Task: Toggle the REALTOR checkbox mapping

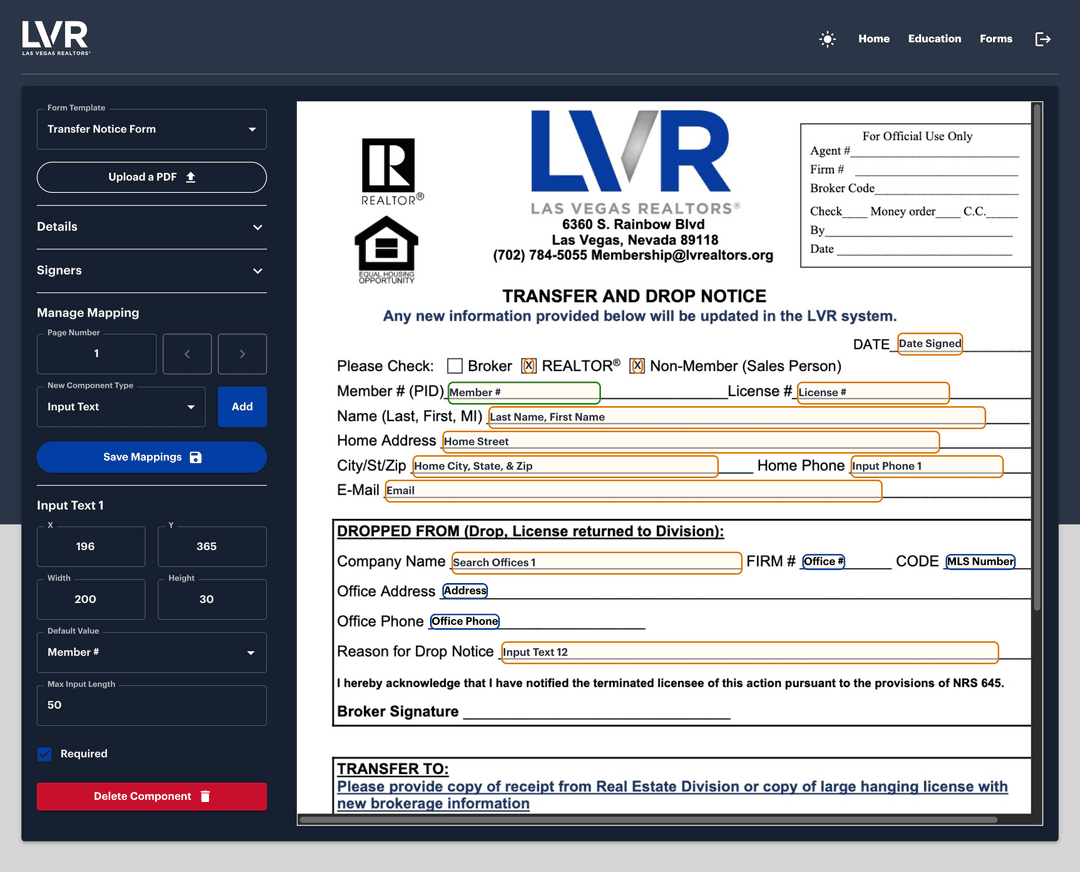Action: [528, 366]
